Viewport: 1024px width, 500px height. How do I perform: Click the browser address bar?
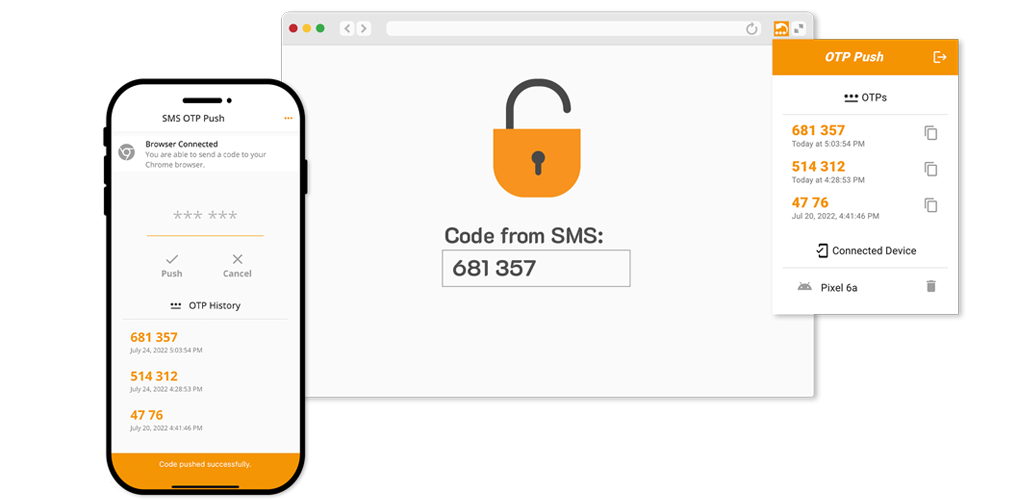click(573, 29)
